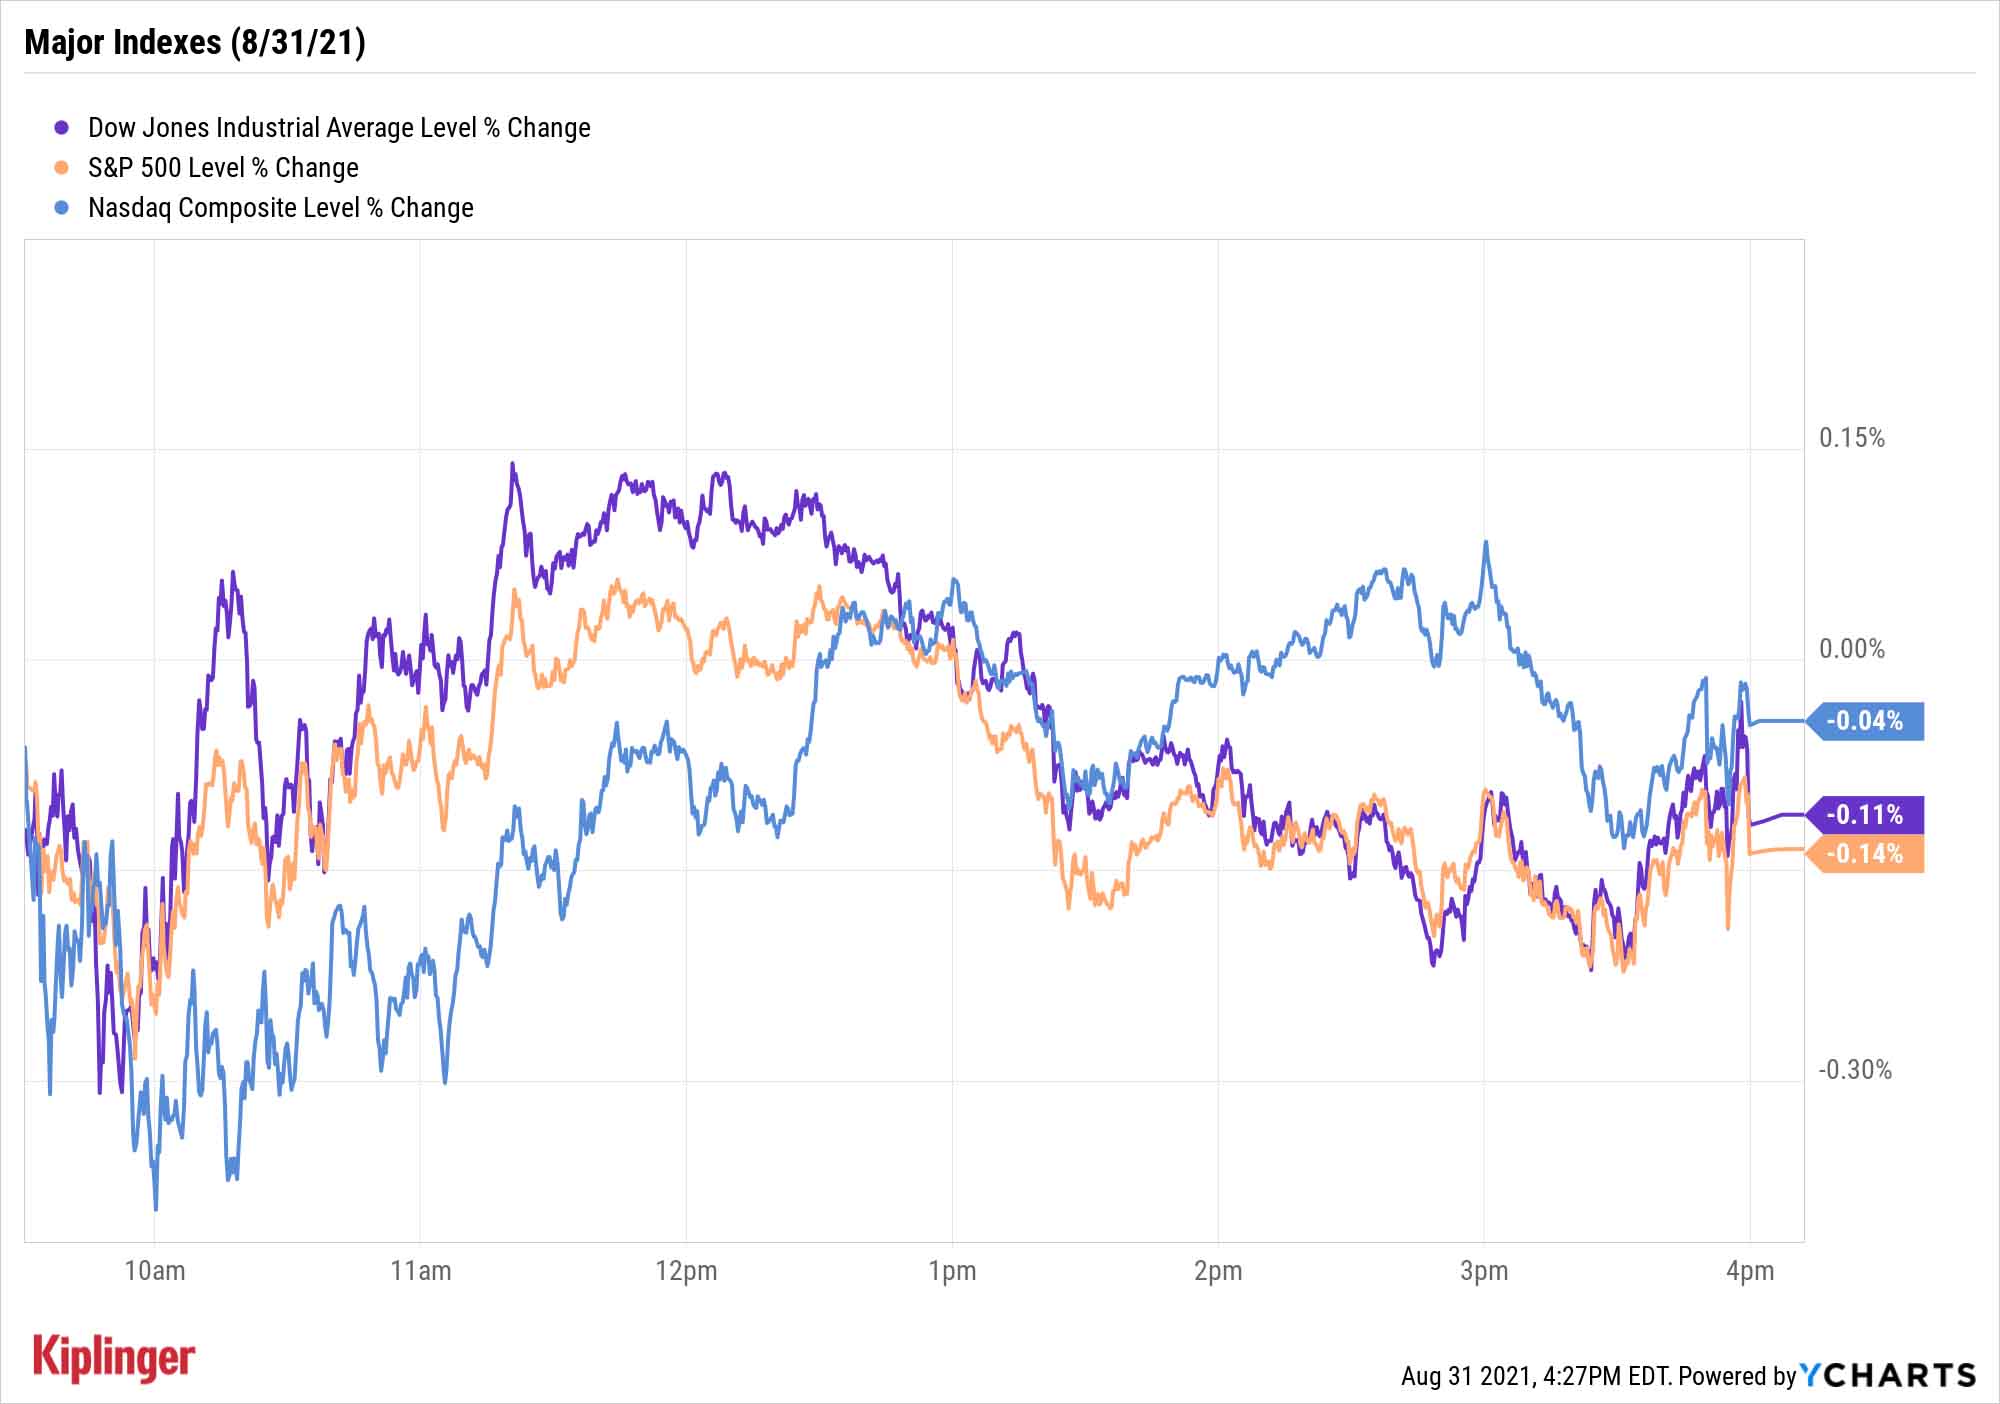Open the YCharts logo link
Image resolution: width=2000 pixels, height=1404 pixels.
pyautogui.click(x=1888, y=1375)
